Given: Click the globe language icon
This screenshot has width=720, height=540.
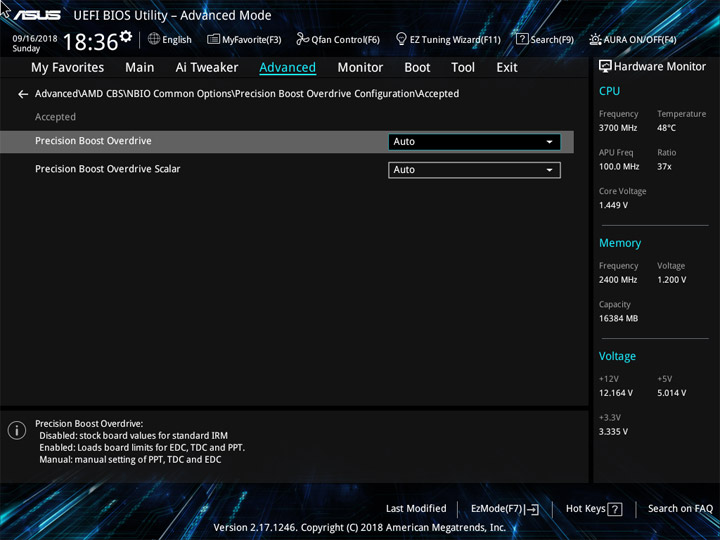Looking at the screenshot, I should 154,39.
